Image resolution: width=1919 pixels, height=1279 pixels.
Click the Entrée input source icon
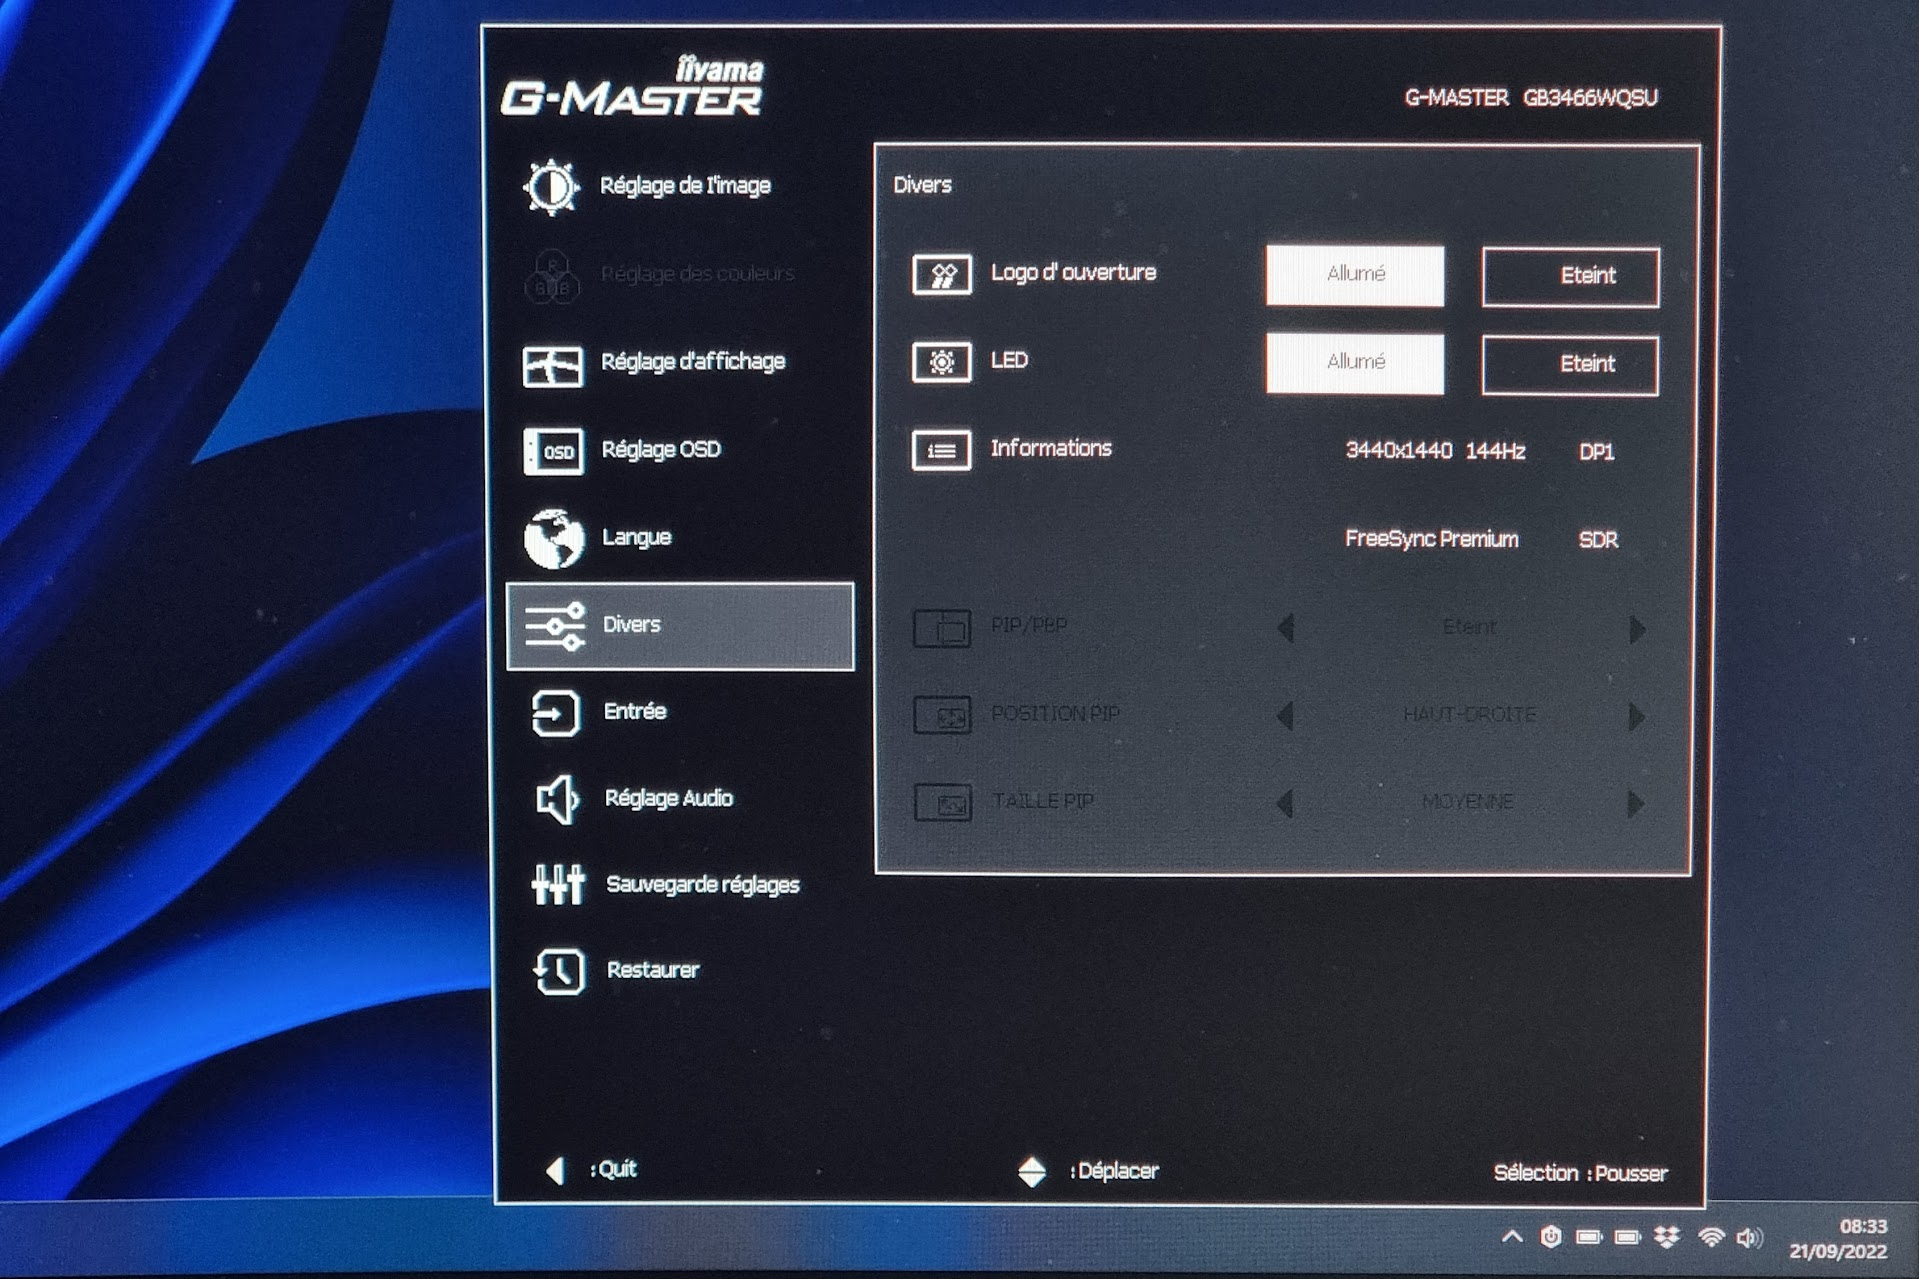click(x=555, y=713)
